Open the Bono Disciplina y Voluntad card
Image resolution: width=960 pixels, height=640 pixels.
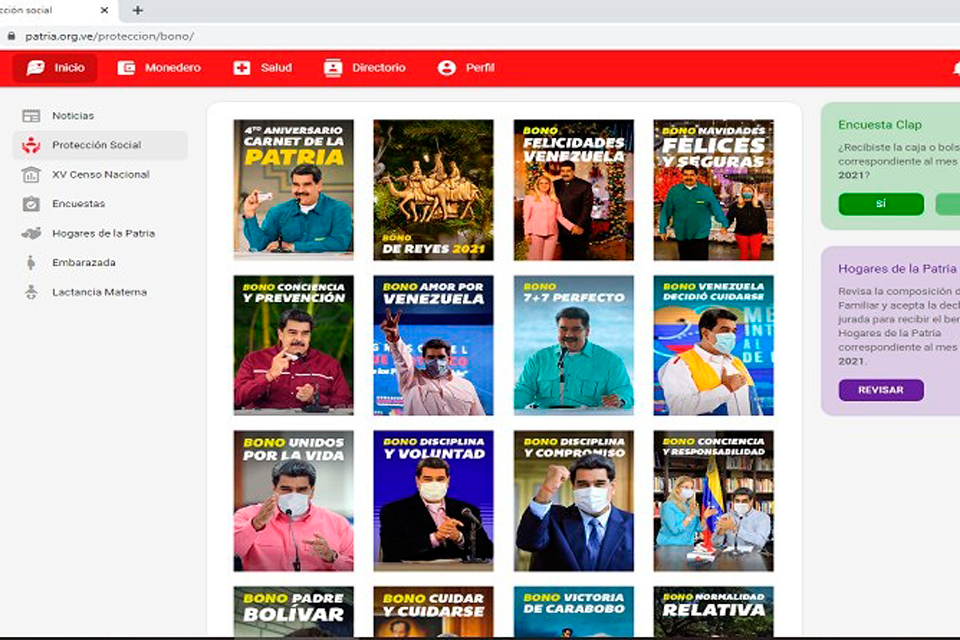point(433,501)
